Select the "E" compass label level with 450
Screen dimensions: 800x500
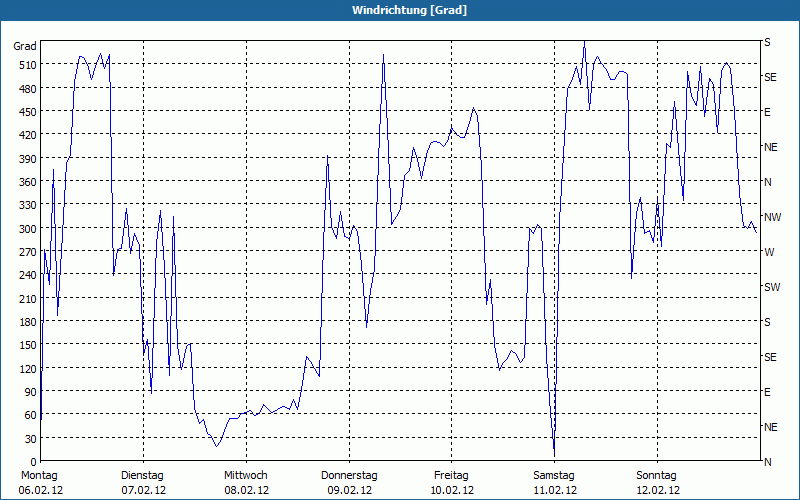click(x=767, y=112)
